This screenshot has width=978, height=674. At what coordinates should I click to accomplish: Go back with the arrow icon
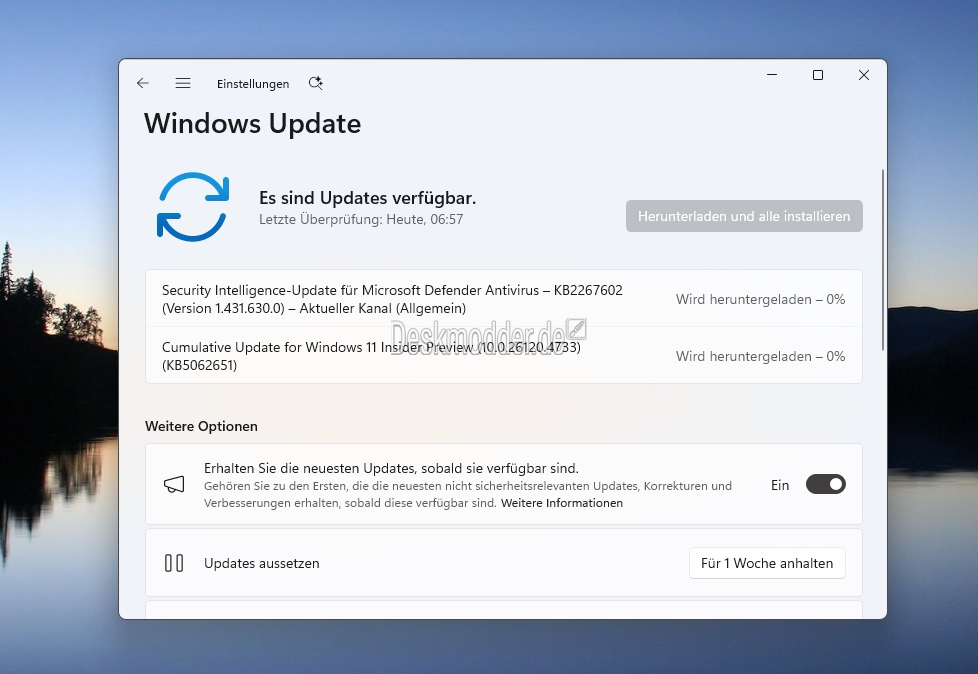pyautogui.click(x=143, y=83)
